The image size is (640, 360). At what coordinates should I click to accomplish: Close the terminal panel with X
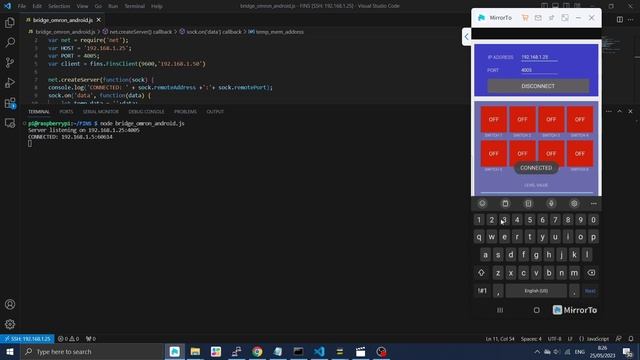(630, 111)
